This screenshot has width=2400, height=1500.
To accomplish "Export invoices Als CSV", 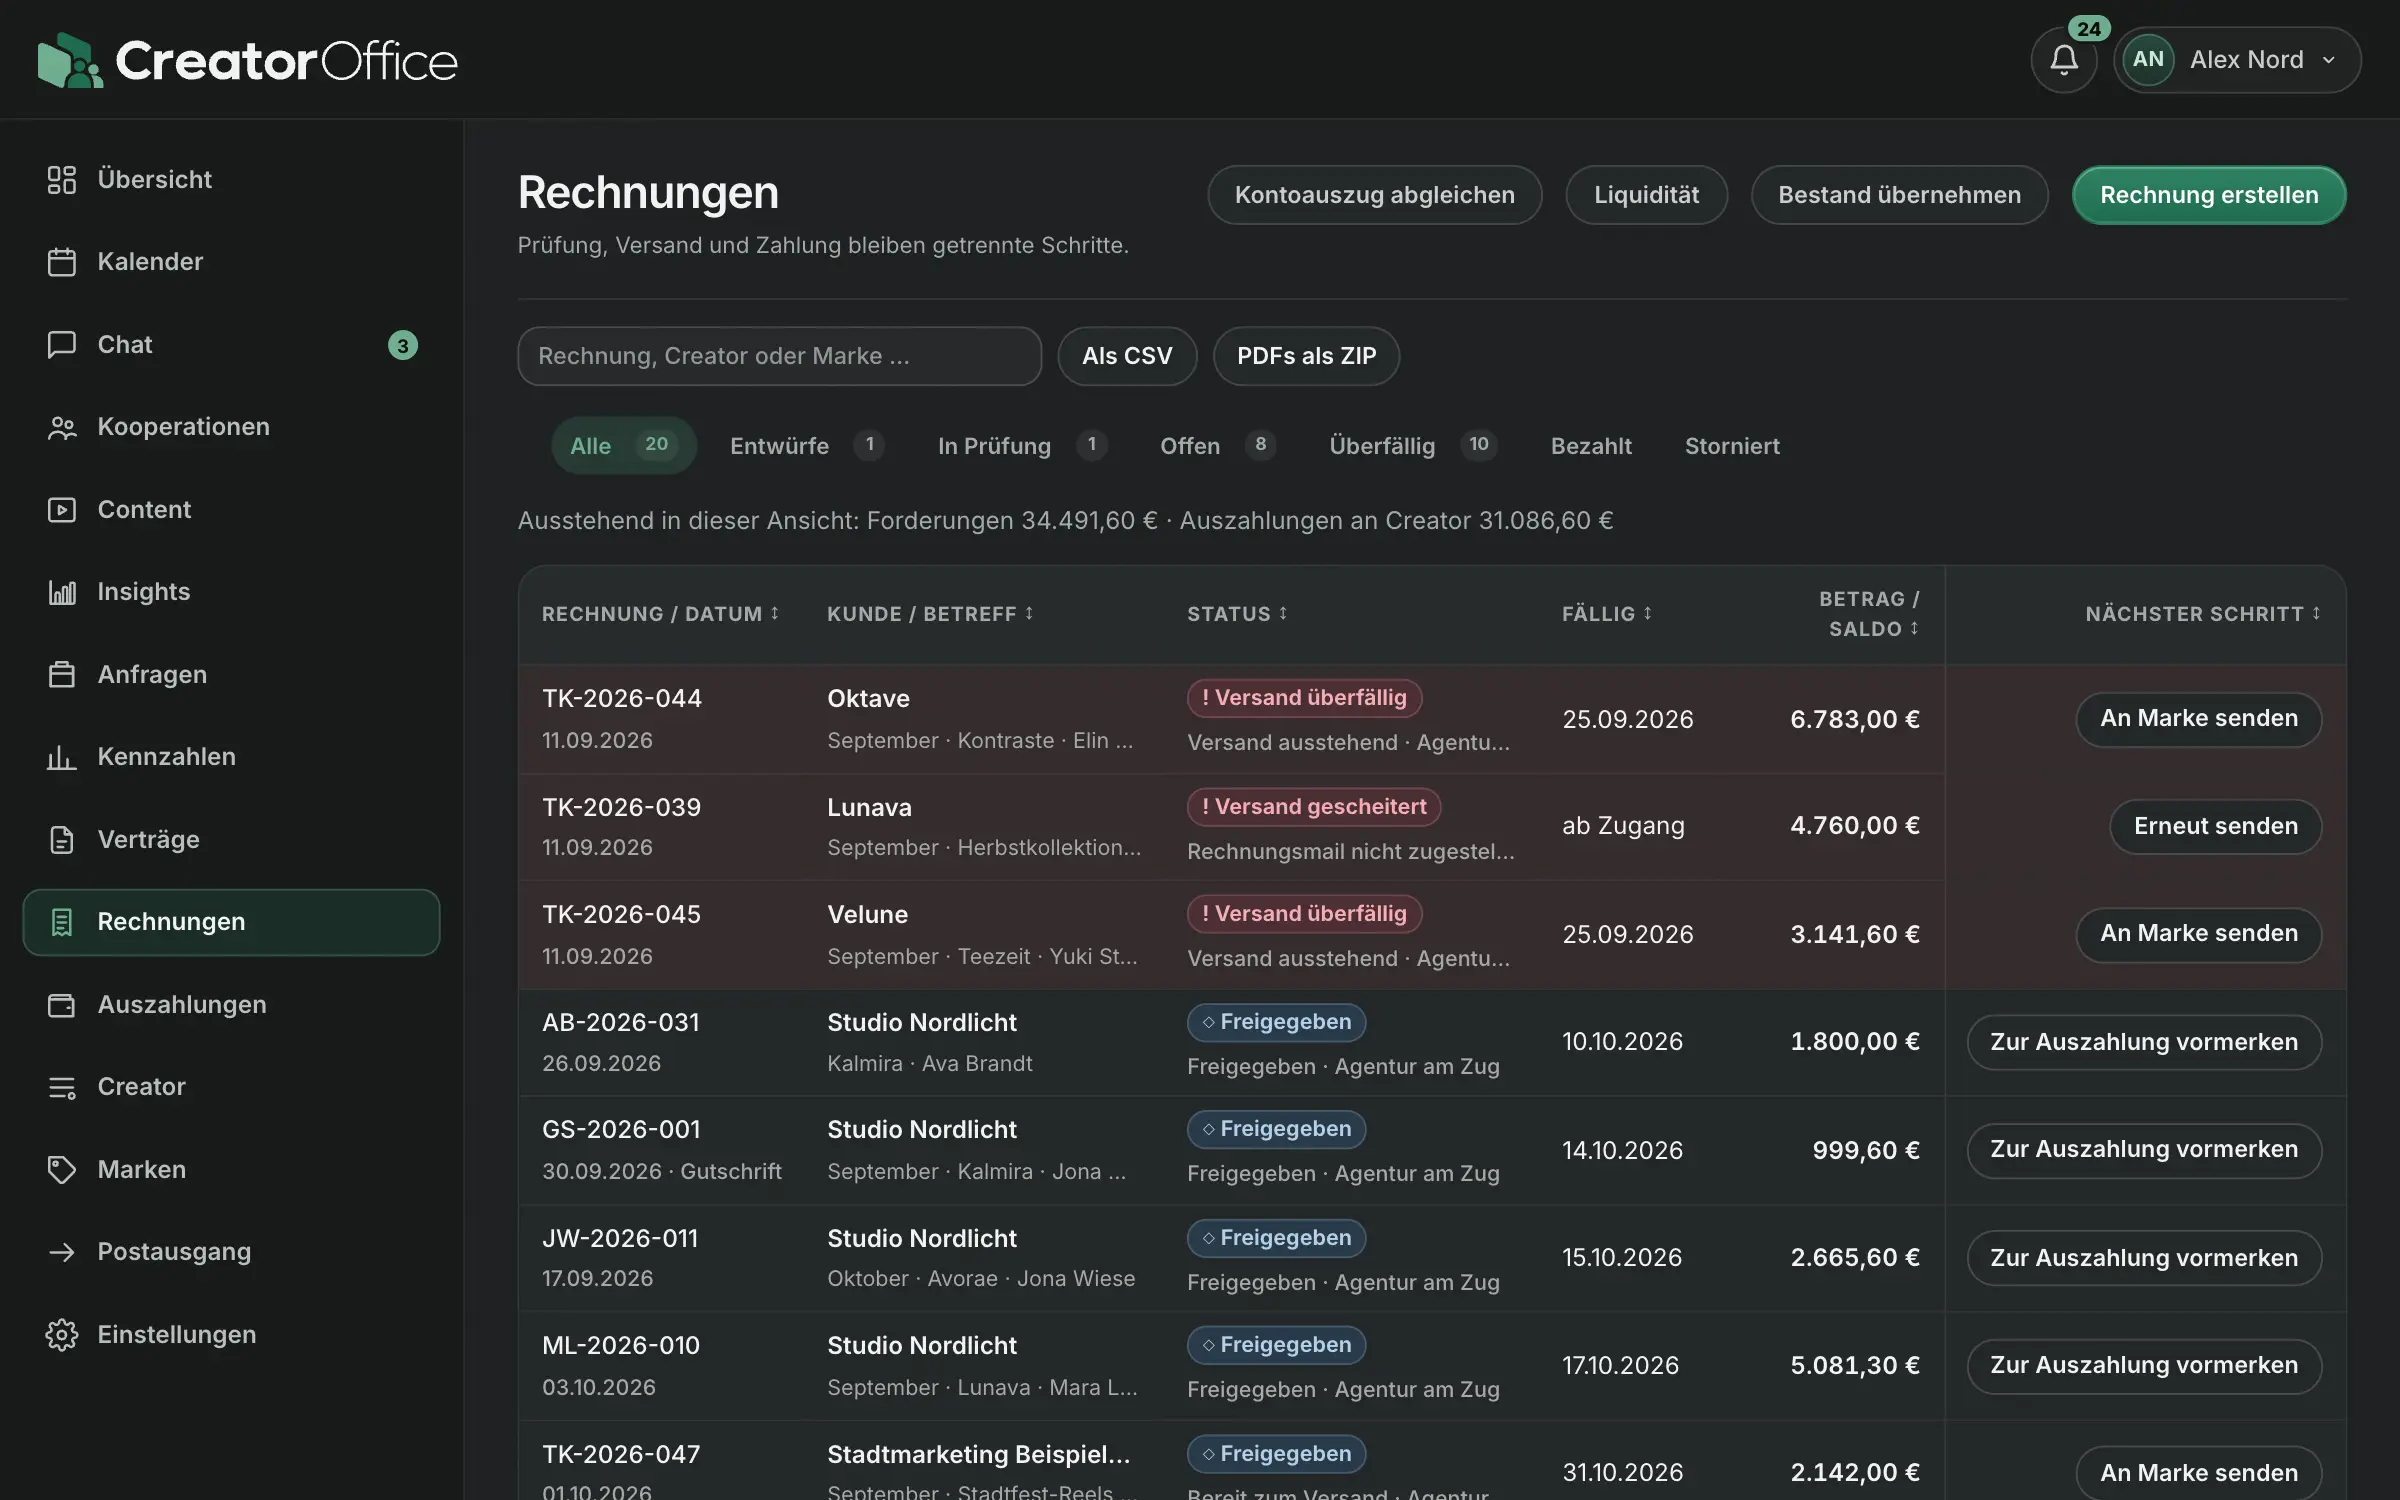I will (1127, 356).
